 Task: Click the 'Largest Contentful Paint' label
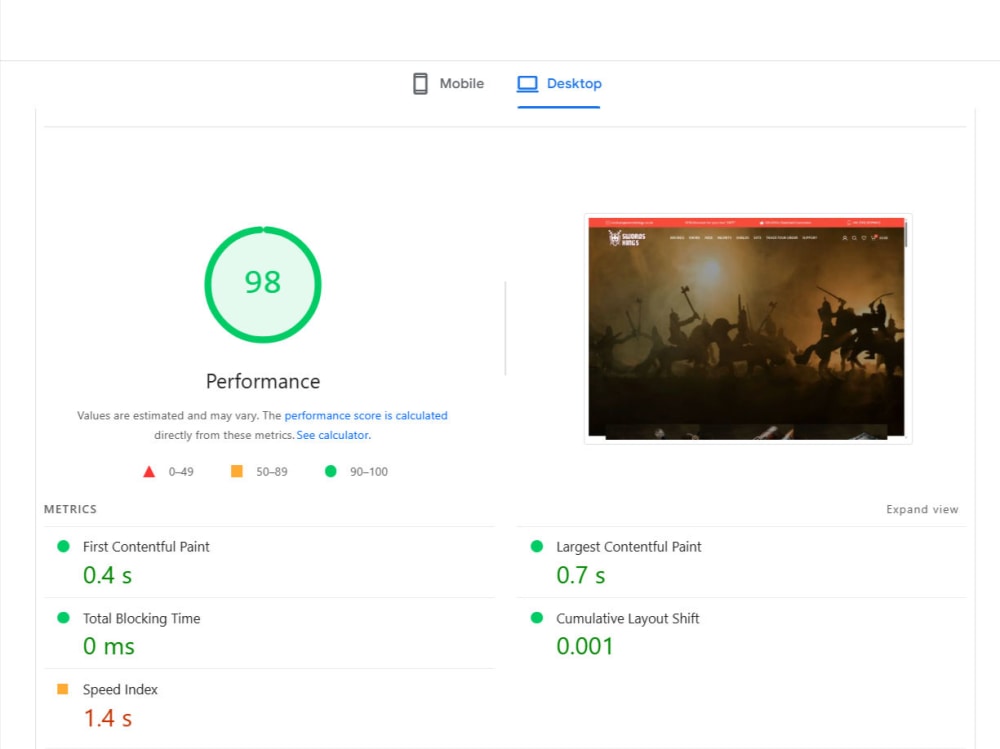[628, 547]
